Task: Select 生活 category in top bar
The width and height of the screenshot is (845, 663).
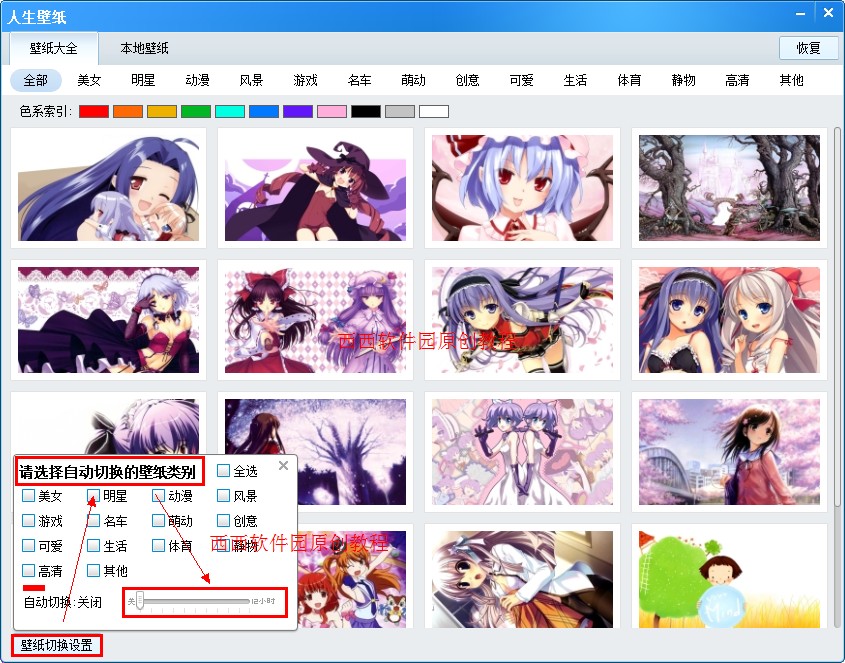Action: (575, 80)
